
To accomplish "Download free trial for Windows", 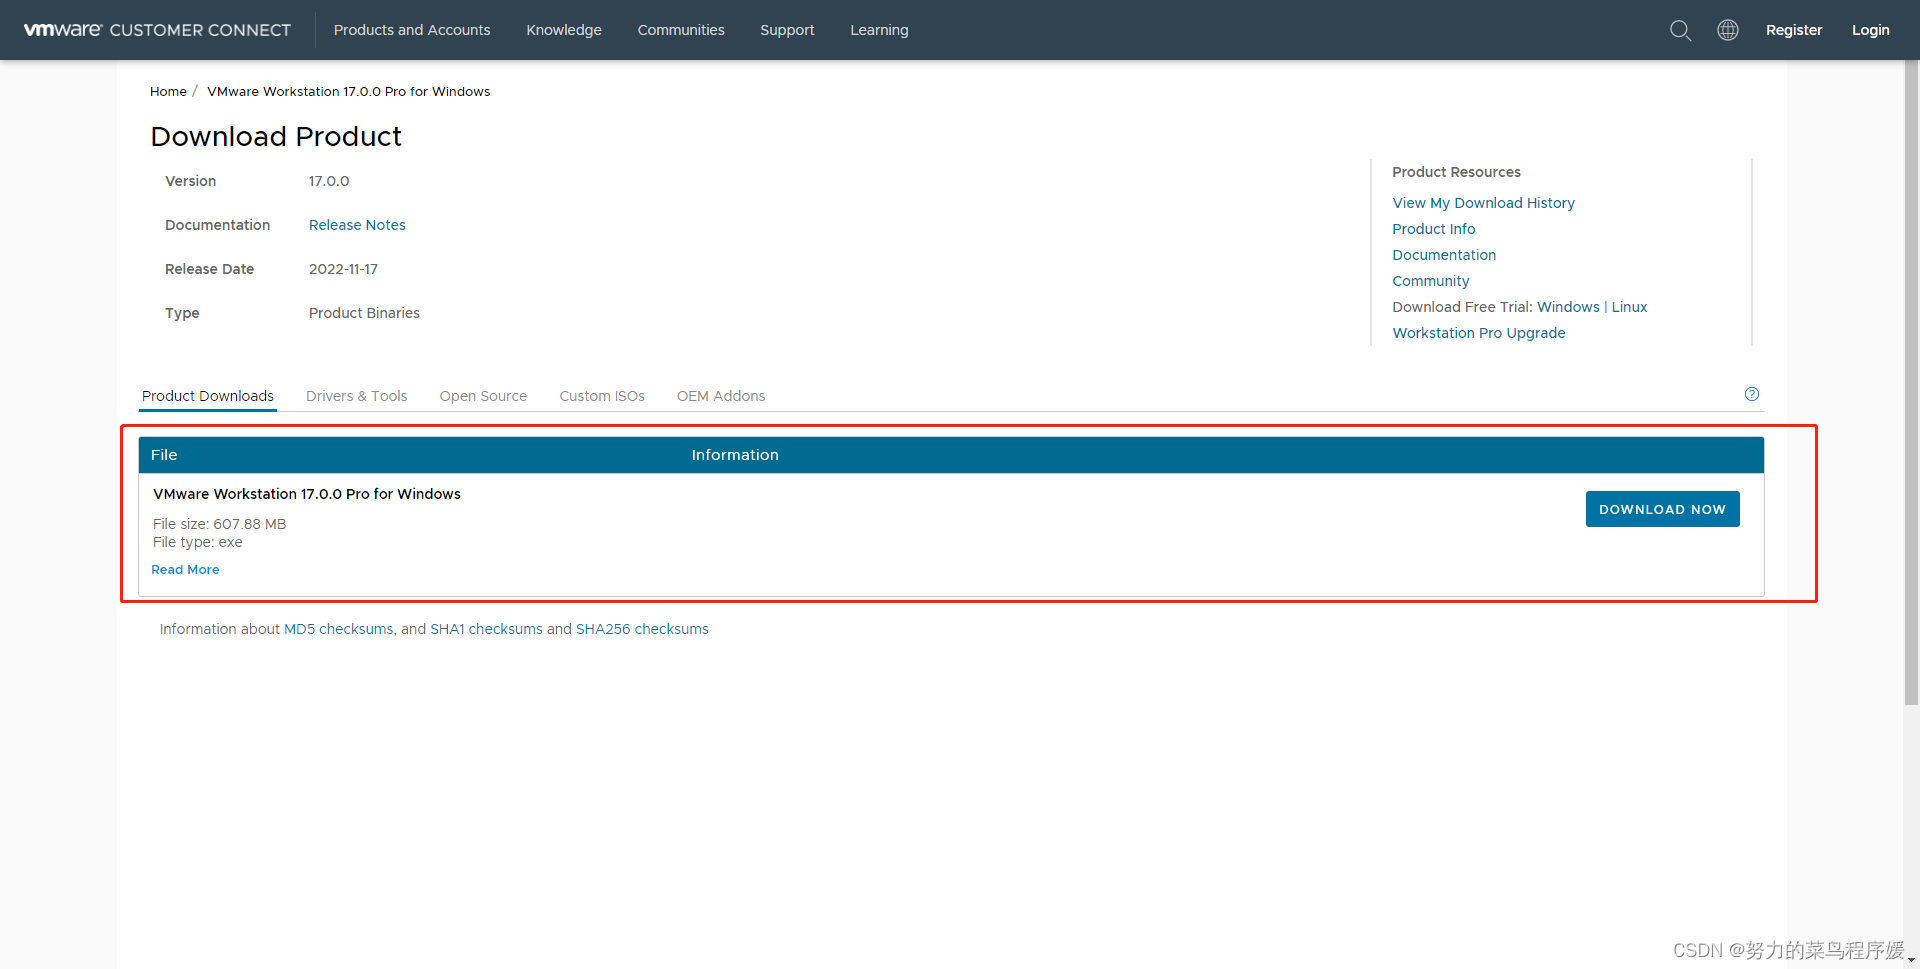I will coord(1568,307).
